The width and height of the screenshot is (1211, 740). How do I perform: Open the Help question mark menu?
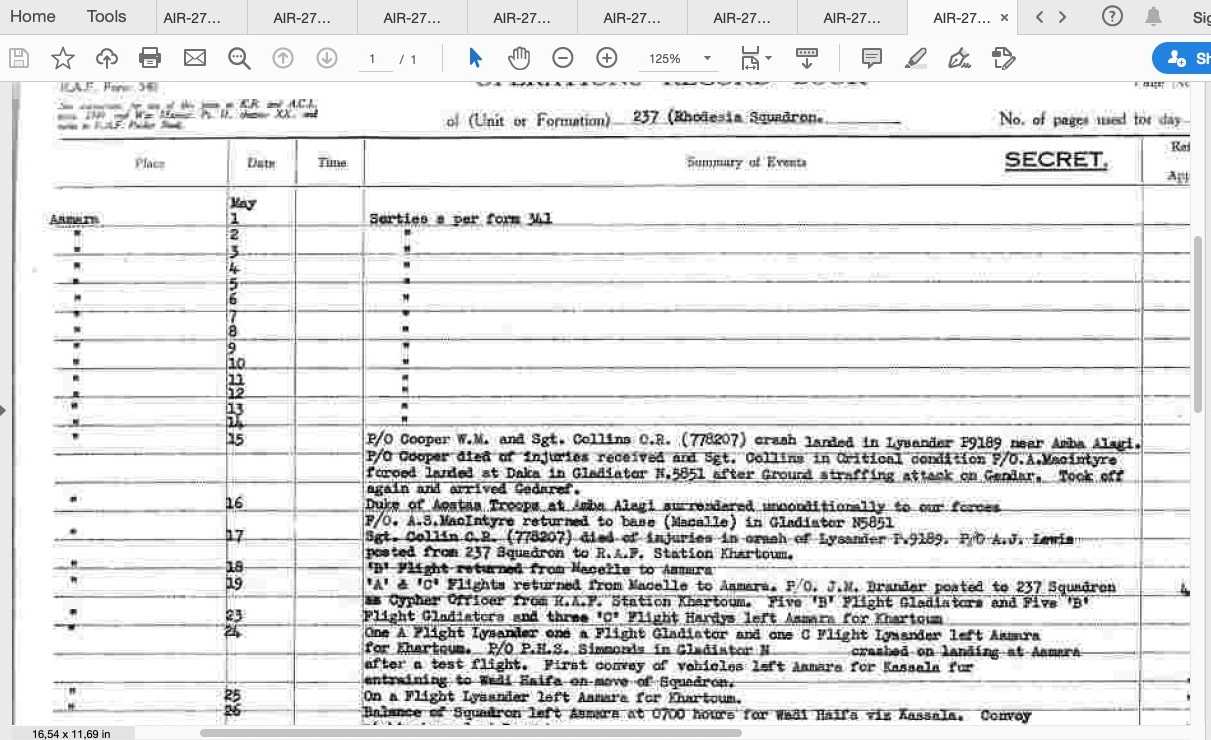[1111, 16]
